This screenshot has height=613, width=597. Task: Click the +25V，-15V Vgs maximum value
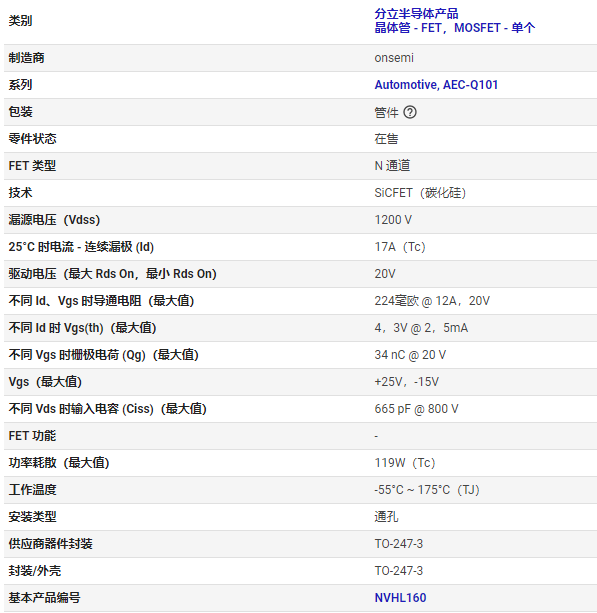coord(407,382)
